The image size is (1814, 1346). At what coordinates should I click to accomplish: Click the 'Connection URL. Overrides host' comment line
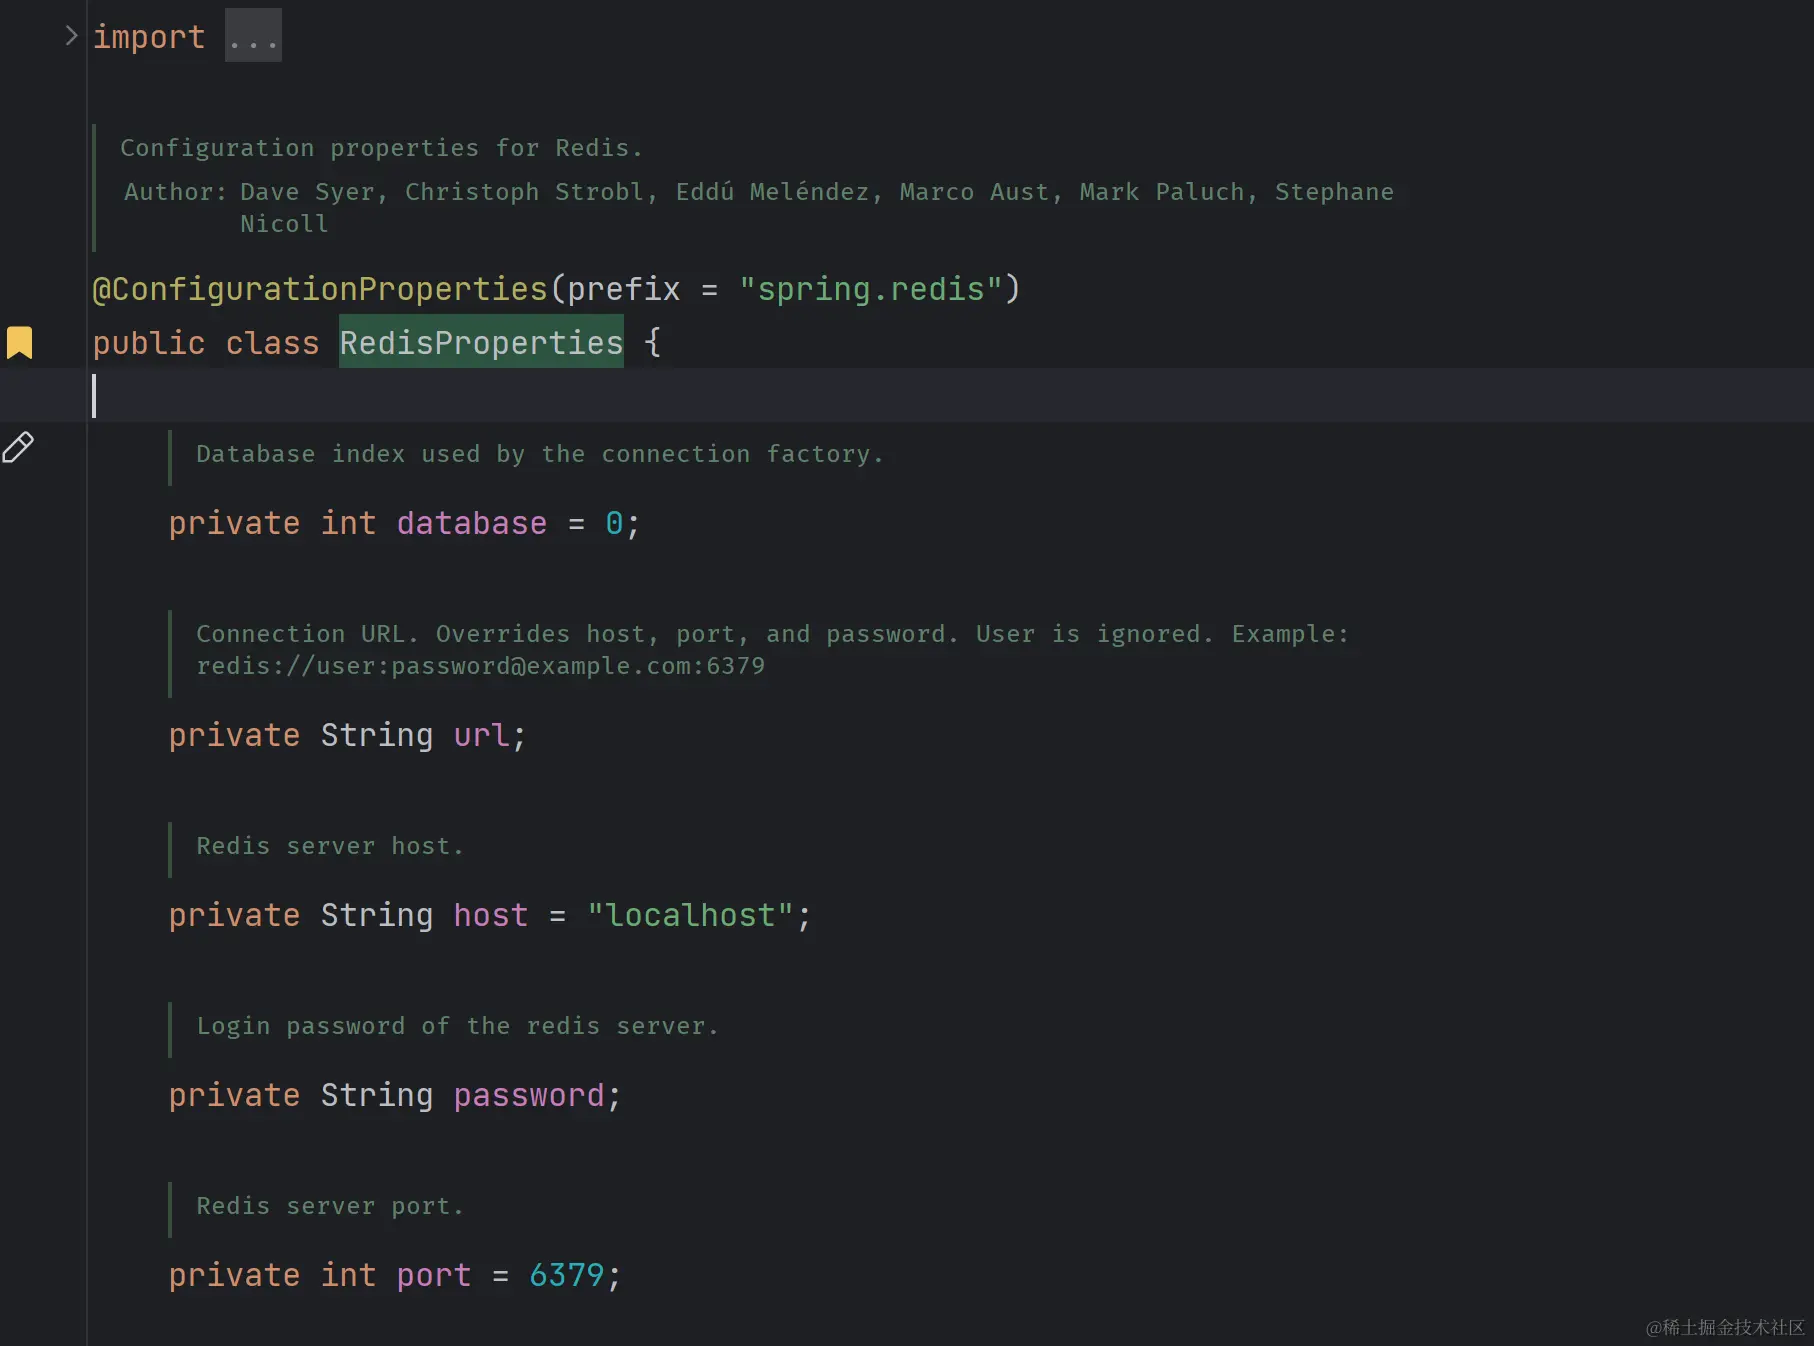pyautogui.click(x=772, y=634)
